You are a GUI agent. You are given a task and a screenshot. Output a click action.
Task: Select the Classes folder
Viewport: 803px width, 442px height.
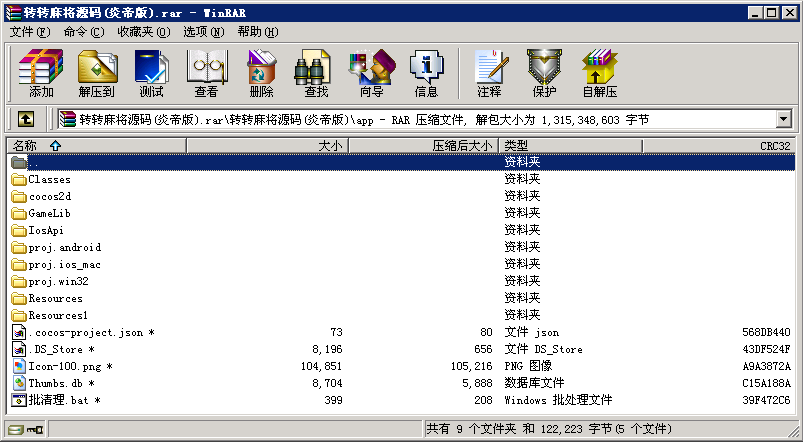point(49,180)
